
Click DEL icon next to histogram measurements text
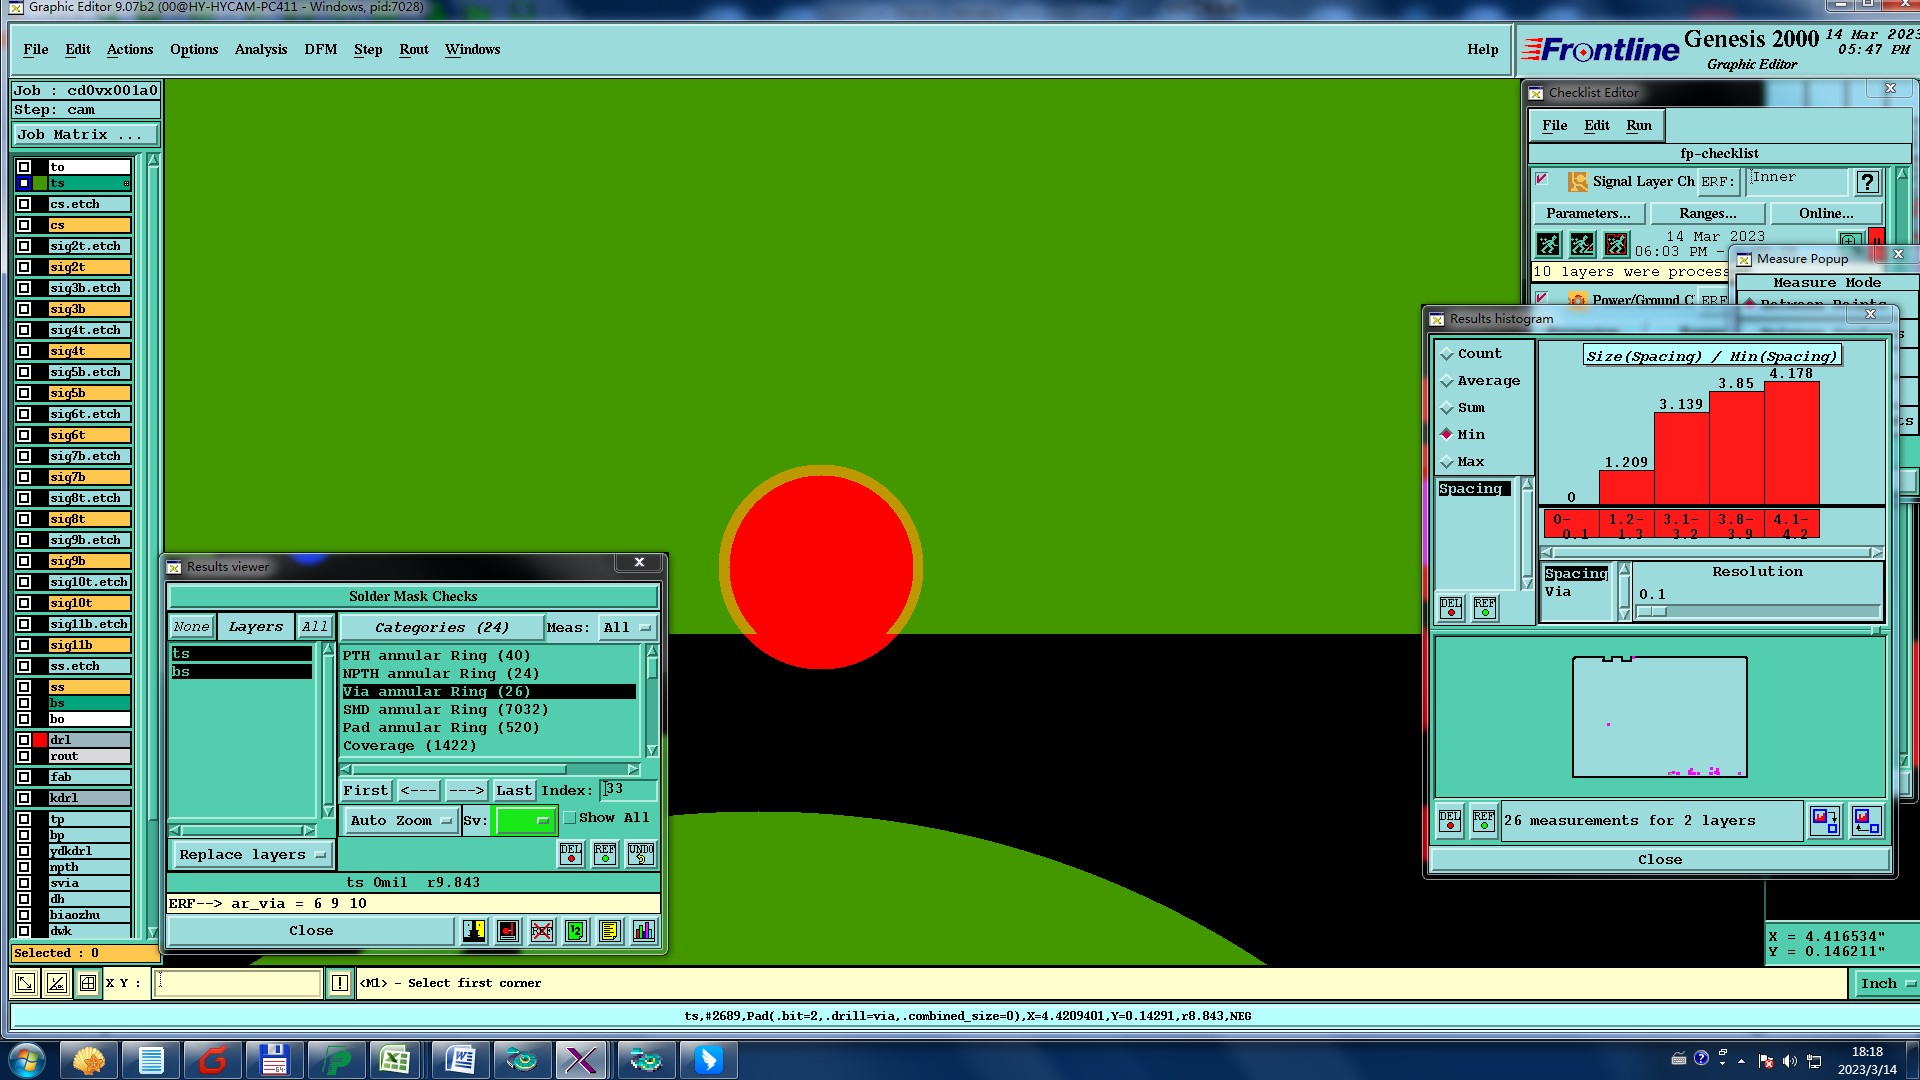click(x=1450, y=821)
